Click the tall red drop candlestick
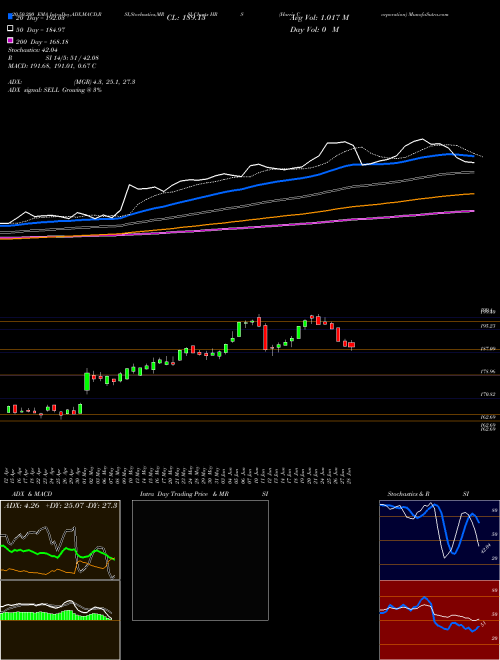The height and width of the screenshot is (660, 500). [x=265, y=337]
